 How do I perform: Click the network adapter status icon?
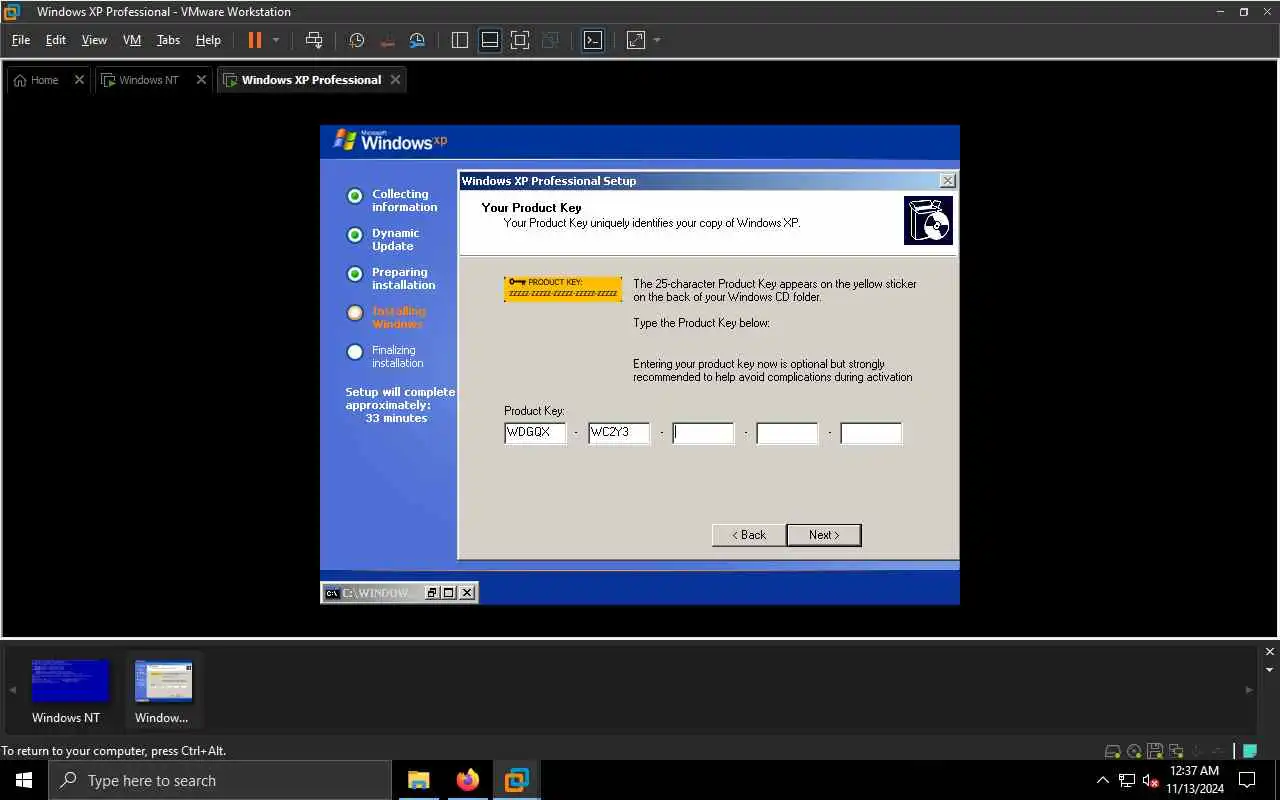(1176, 751)
